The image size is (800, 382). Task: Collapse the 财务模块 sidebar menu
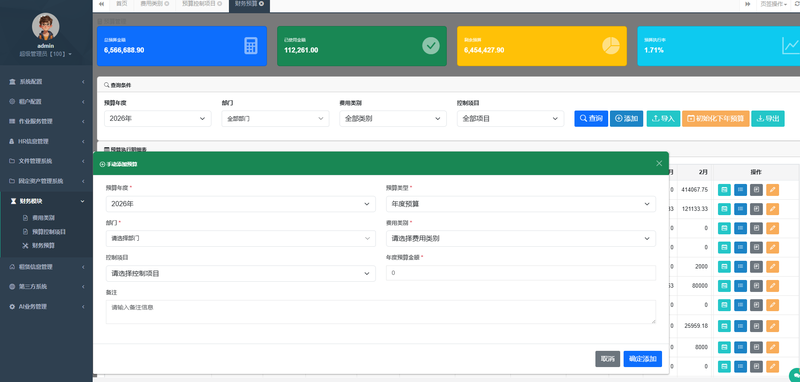46,201
